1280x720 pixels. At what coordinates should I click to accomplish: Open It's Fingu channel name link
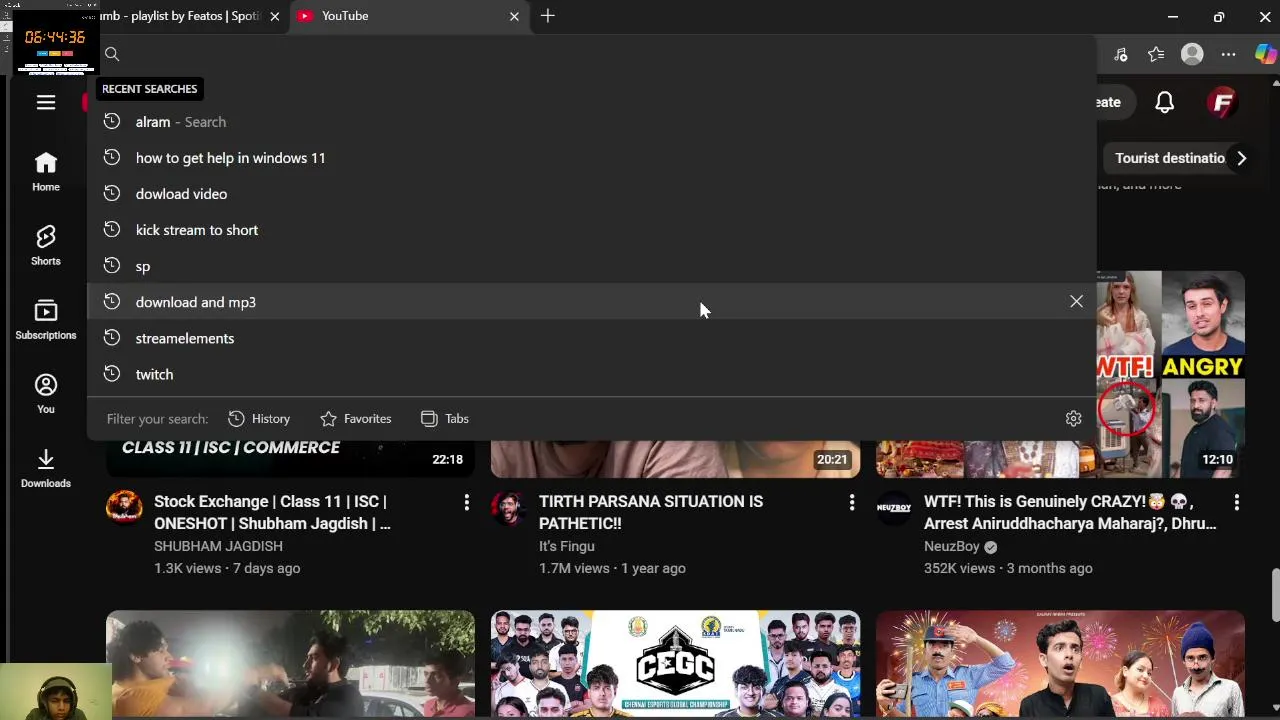pos(567,546)
